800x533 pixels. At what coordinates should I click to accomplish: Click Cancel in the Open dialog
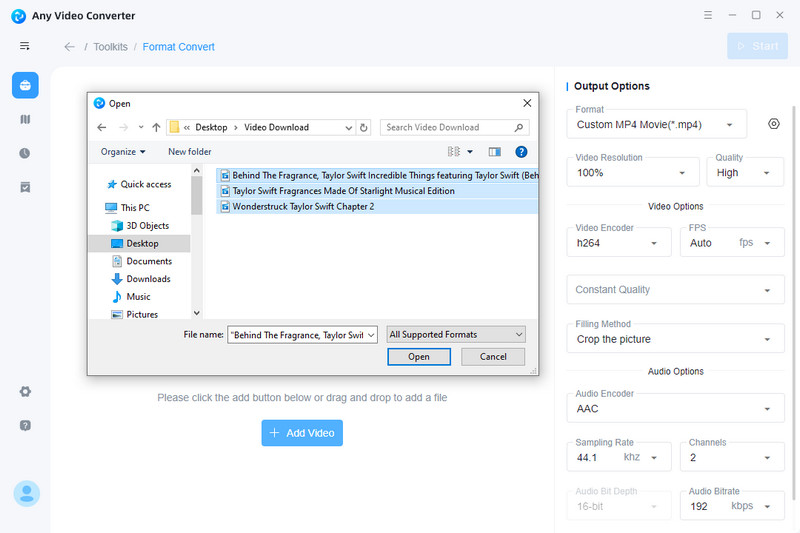click(x=493, y=357)
